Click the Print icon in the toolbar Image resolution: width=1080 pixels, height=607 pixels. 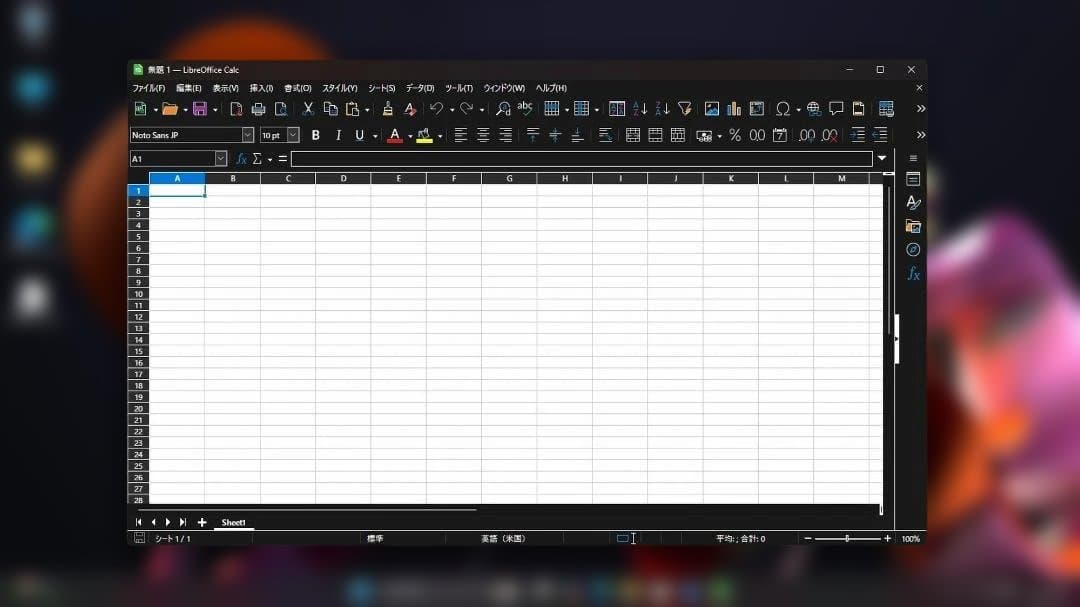coord(258,109)
